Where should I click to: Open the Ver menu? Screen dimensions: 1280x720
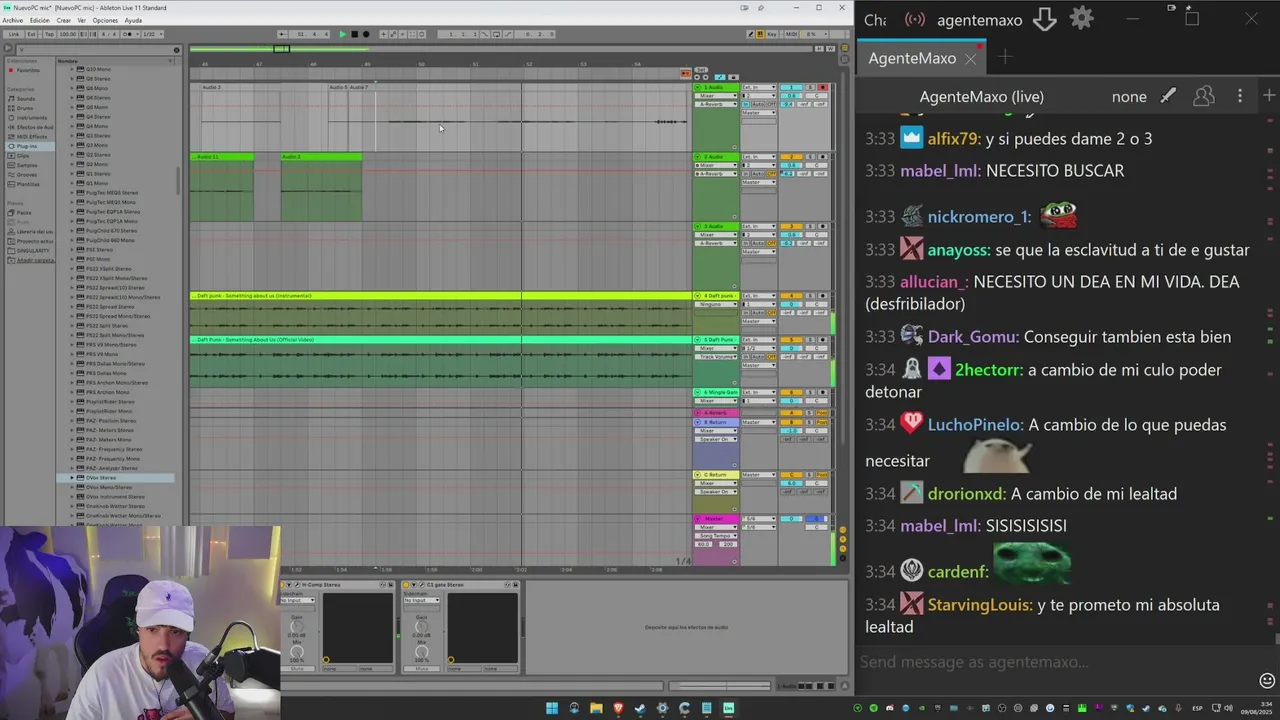click(x=81, y=20)
